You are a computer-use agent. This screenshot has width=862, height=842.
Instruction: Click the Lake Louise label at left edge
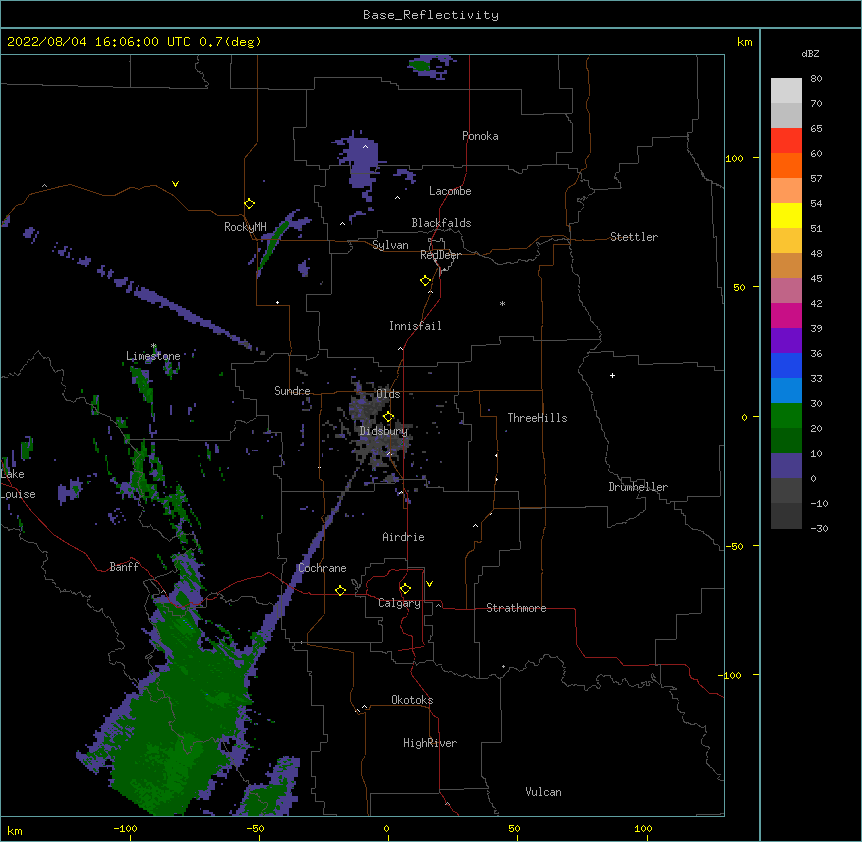click(16, 484)
